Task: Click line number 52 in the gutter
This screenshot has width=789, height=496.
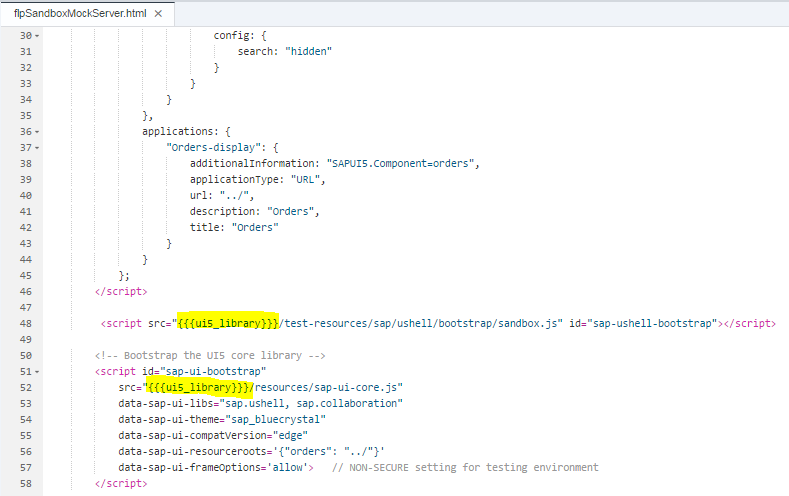Action: click(x=26, y=387)
